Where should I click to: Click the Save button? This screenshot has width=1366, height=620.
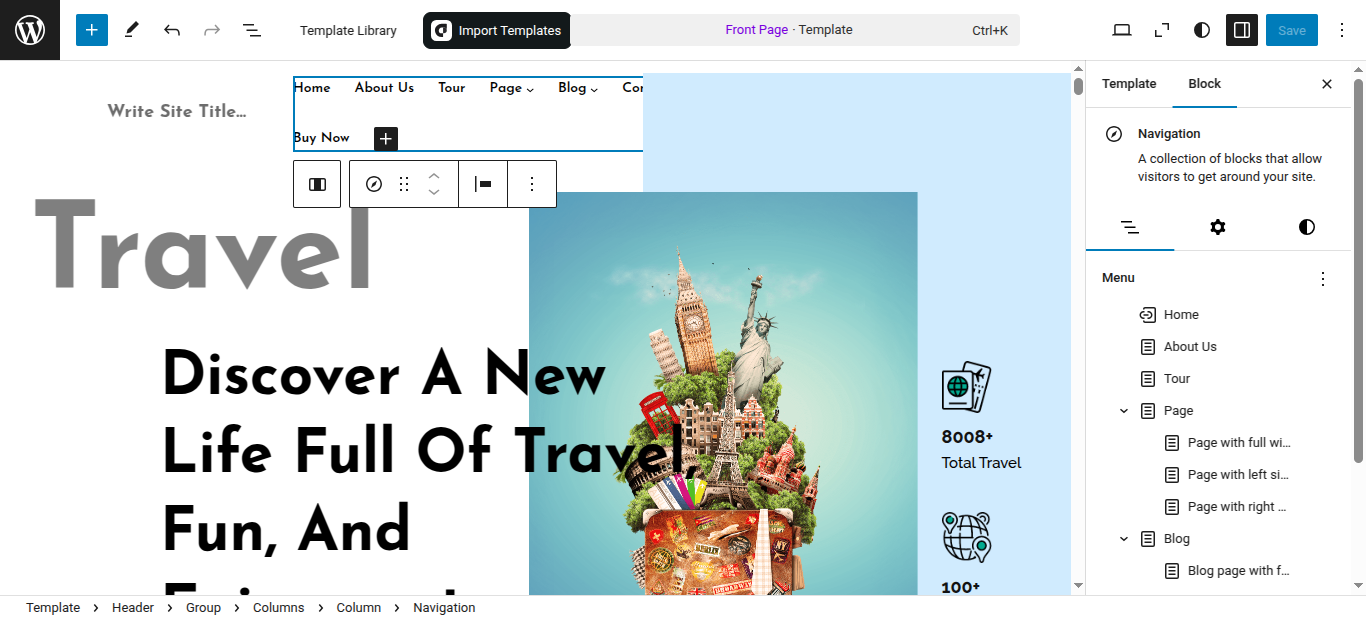(1292, 30)
